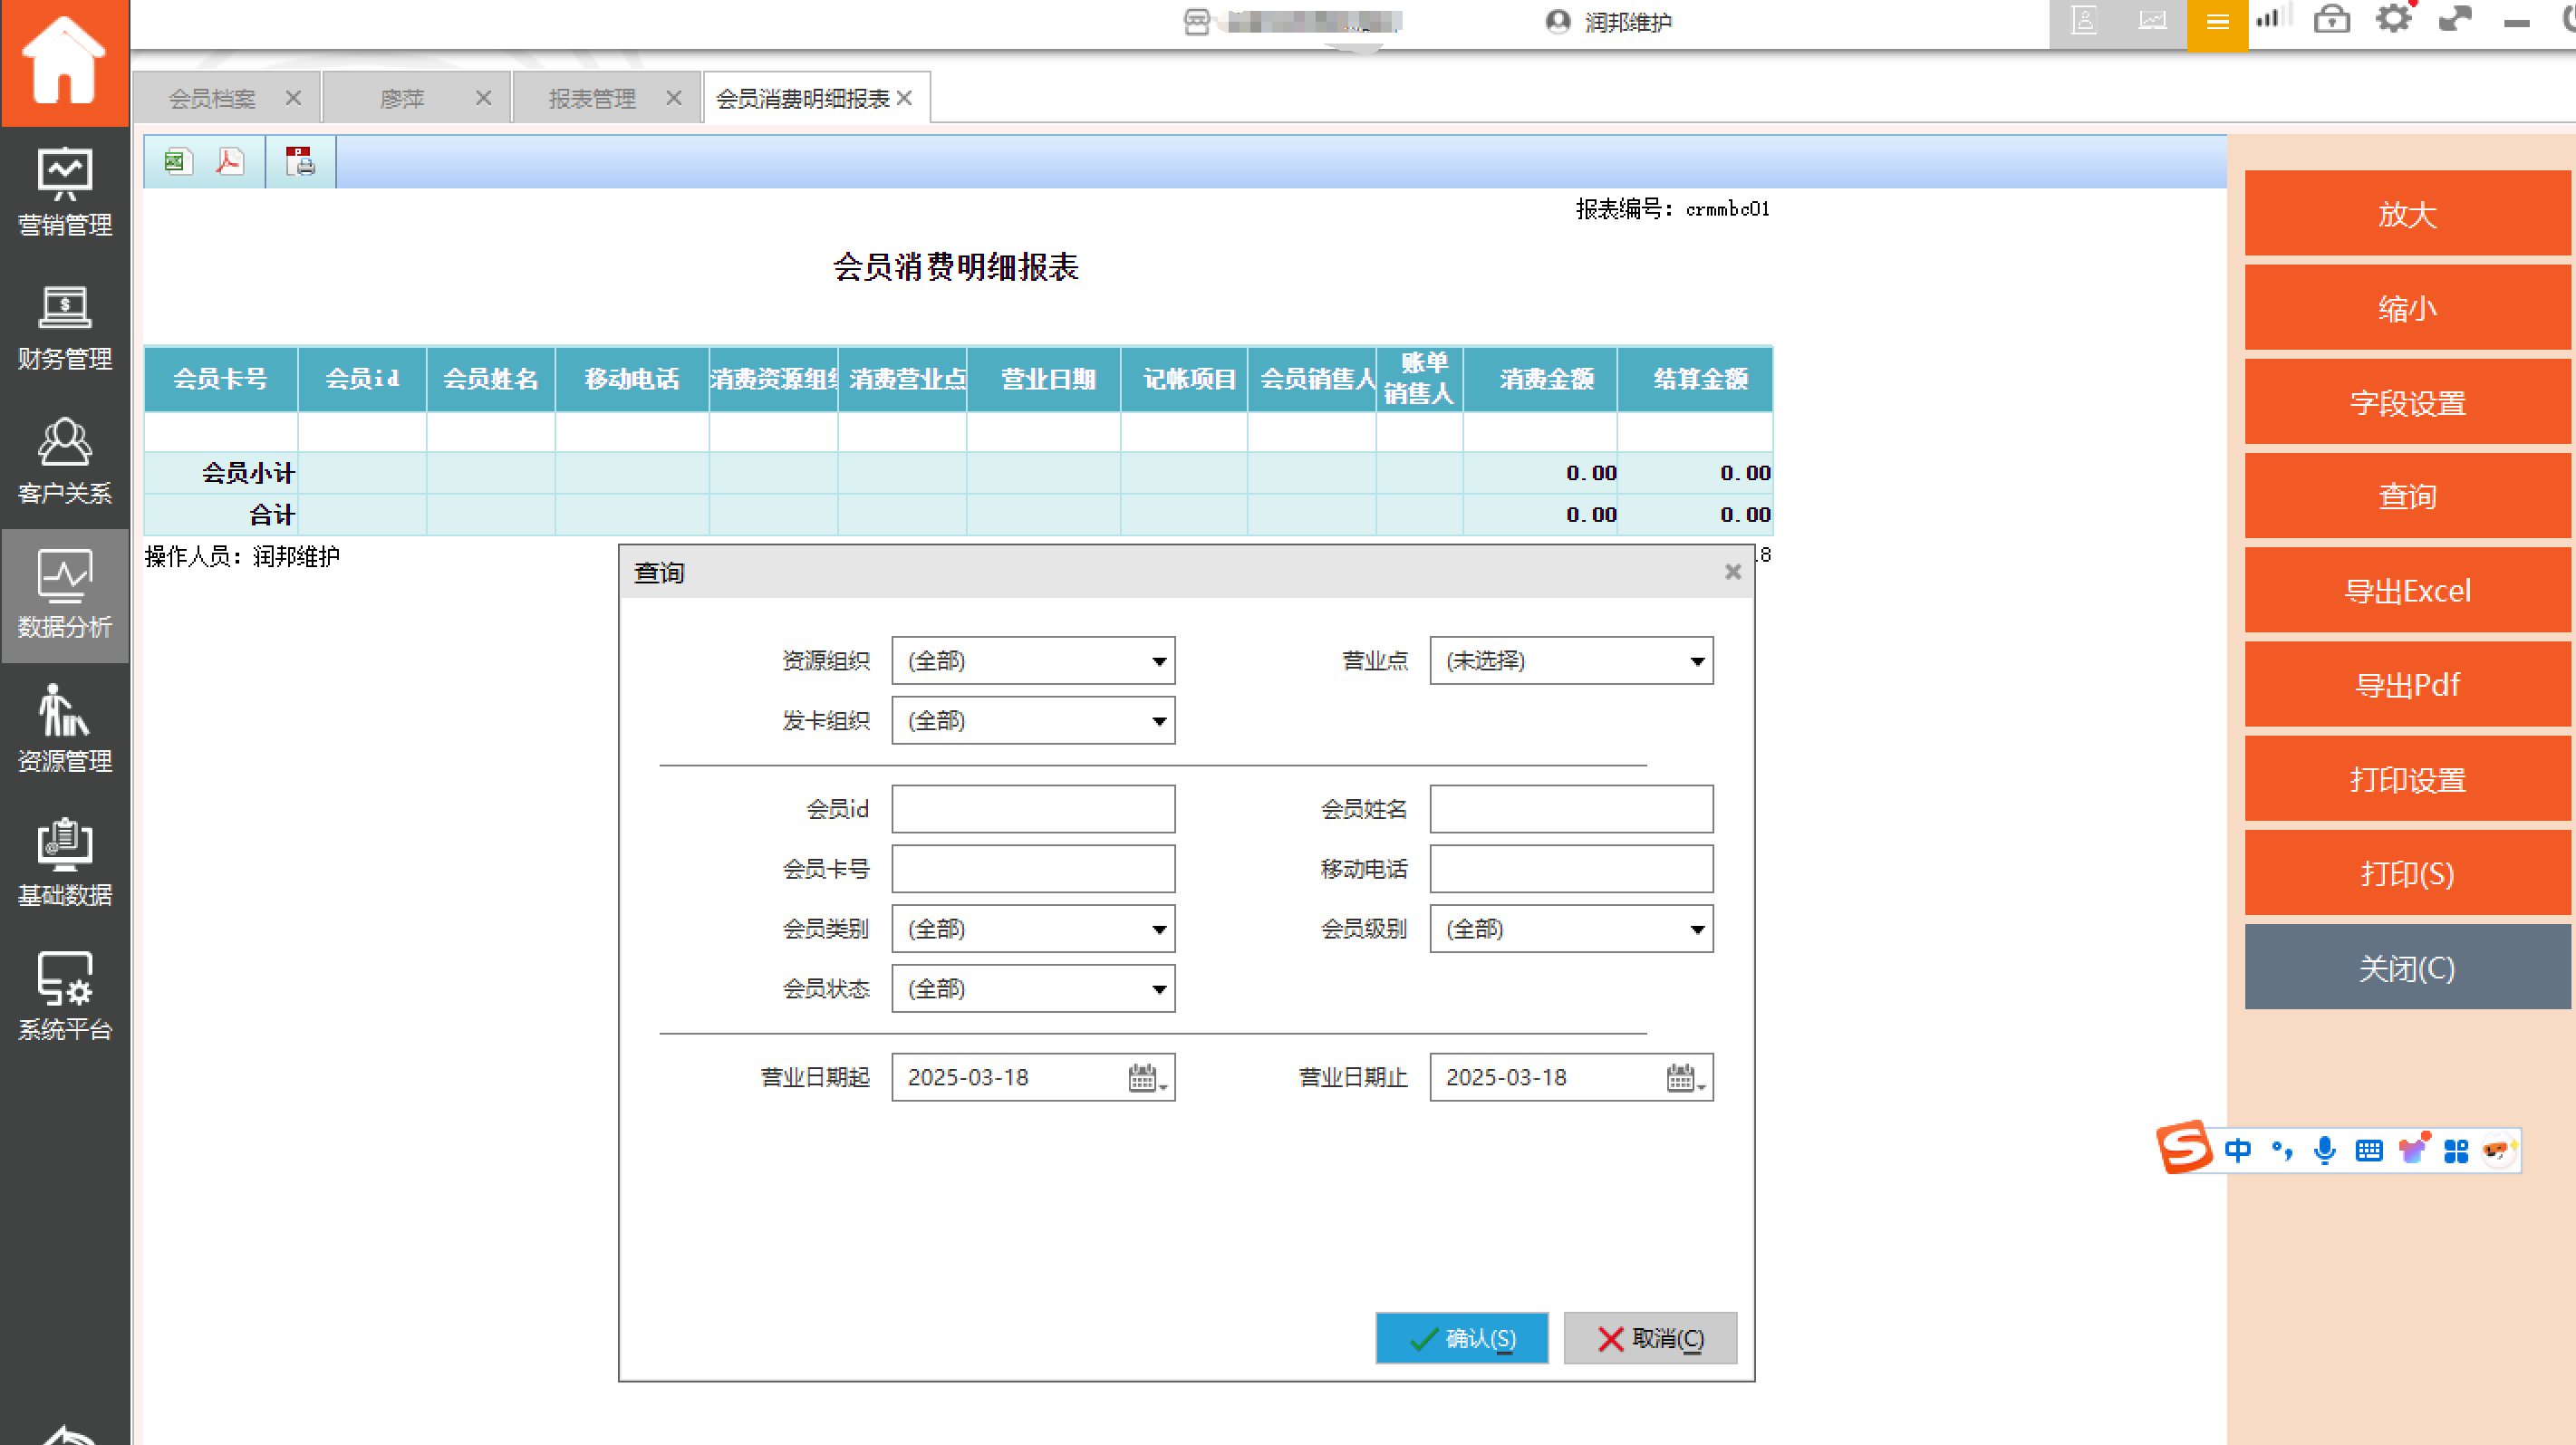Click the 移动电话 input field
Viewport: 2576px width, 1445px height.
1571,869
